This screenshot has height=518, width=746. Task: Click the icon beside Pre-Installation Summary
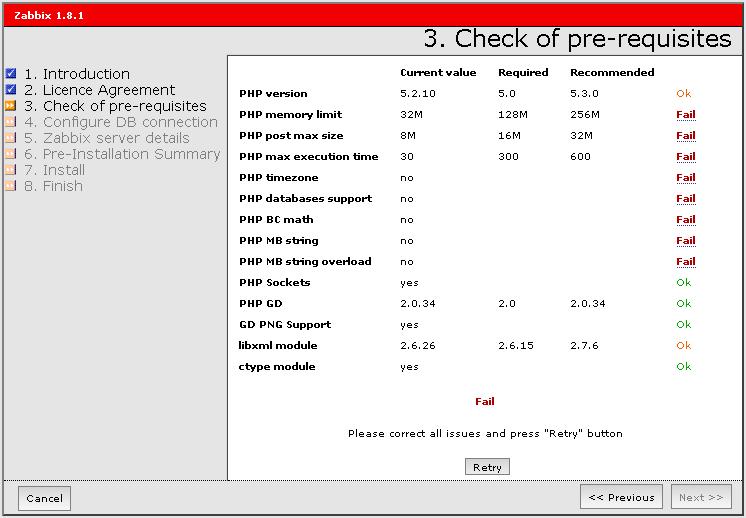tap(11, 154)
